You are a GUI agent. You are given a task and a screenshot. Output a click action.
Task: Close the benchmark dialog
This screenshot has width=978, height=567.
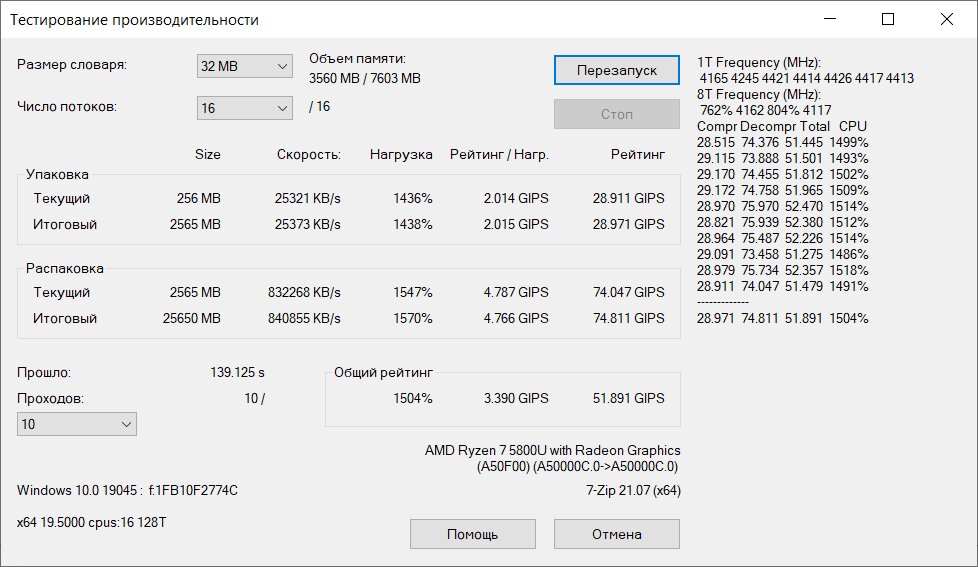946,19
